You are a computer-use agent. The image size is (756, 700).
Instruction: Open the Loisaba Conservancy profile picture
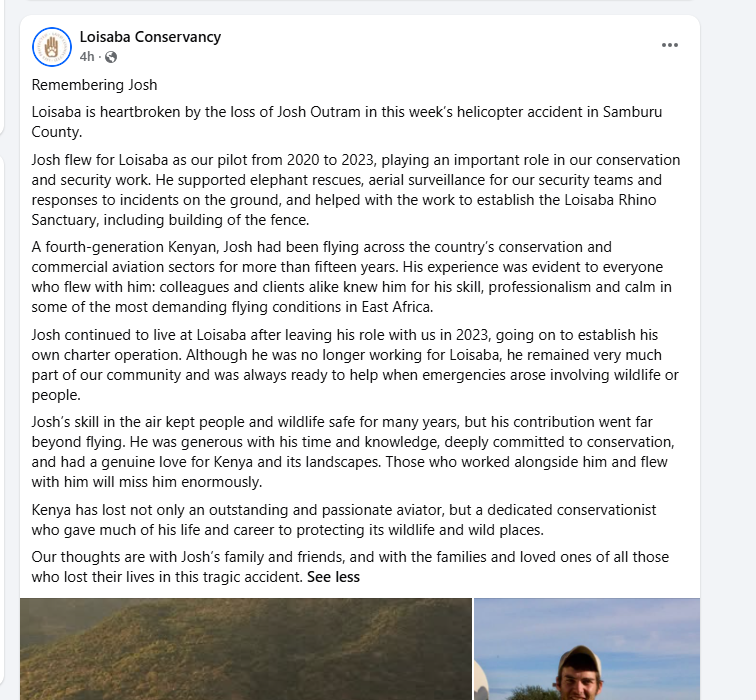tap(52, 47)
